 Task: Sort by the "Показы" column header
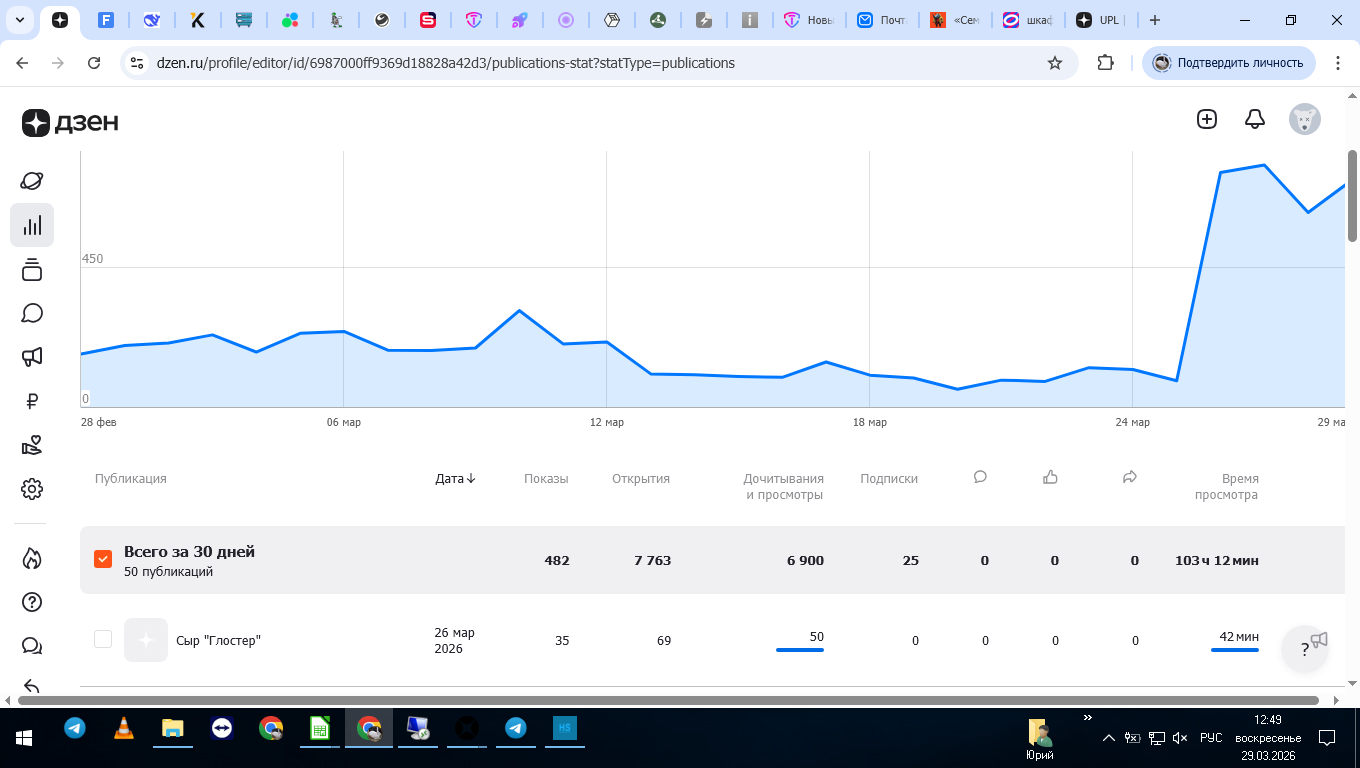pyautogui.click(x=546, y=479)
